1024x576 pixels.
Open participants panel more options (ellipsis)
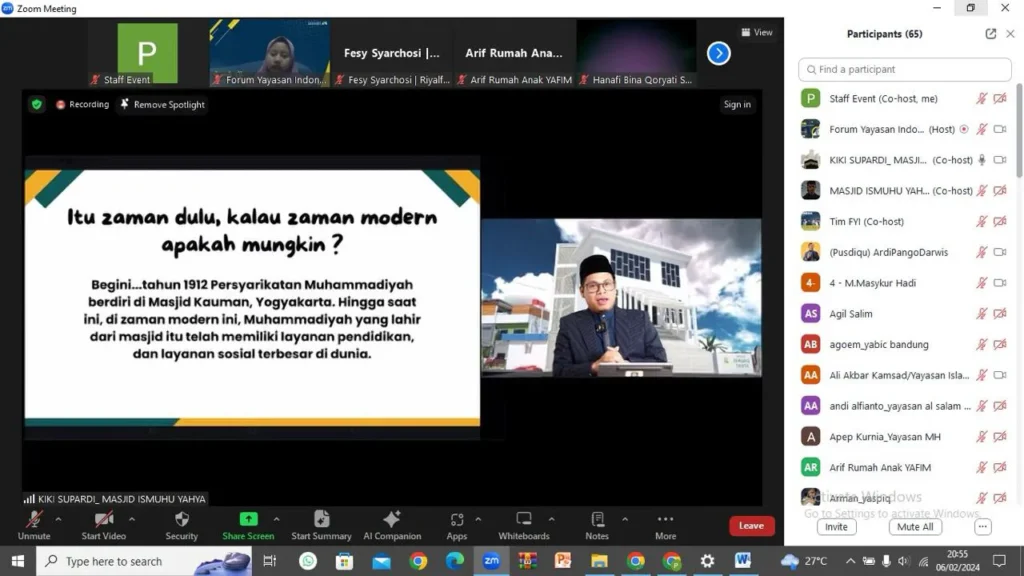pyautogui.click(x=982, y=527)
